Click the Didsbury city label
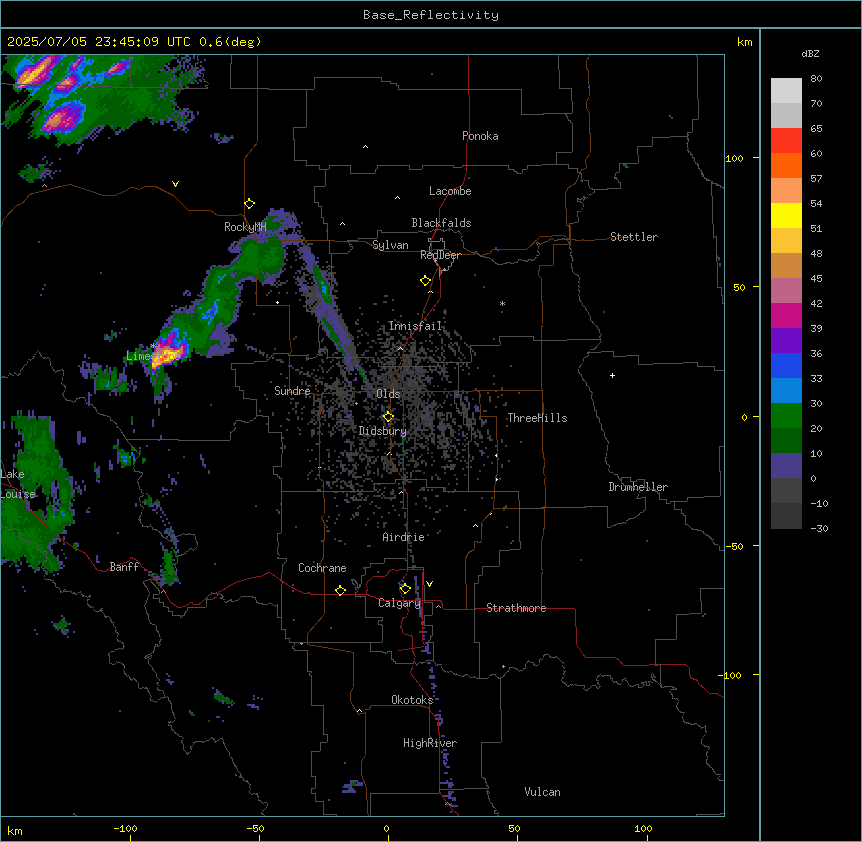Screen dimensions: 862x842 click(x=383, y=431)
